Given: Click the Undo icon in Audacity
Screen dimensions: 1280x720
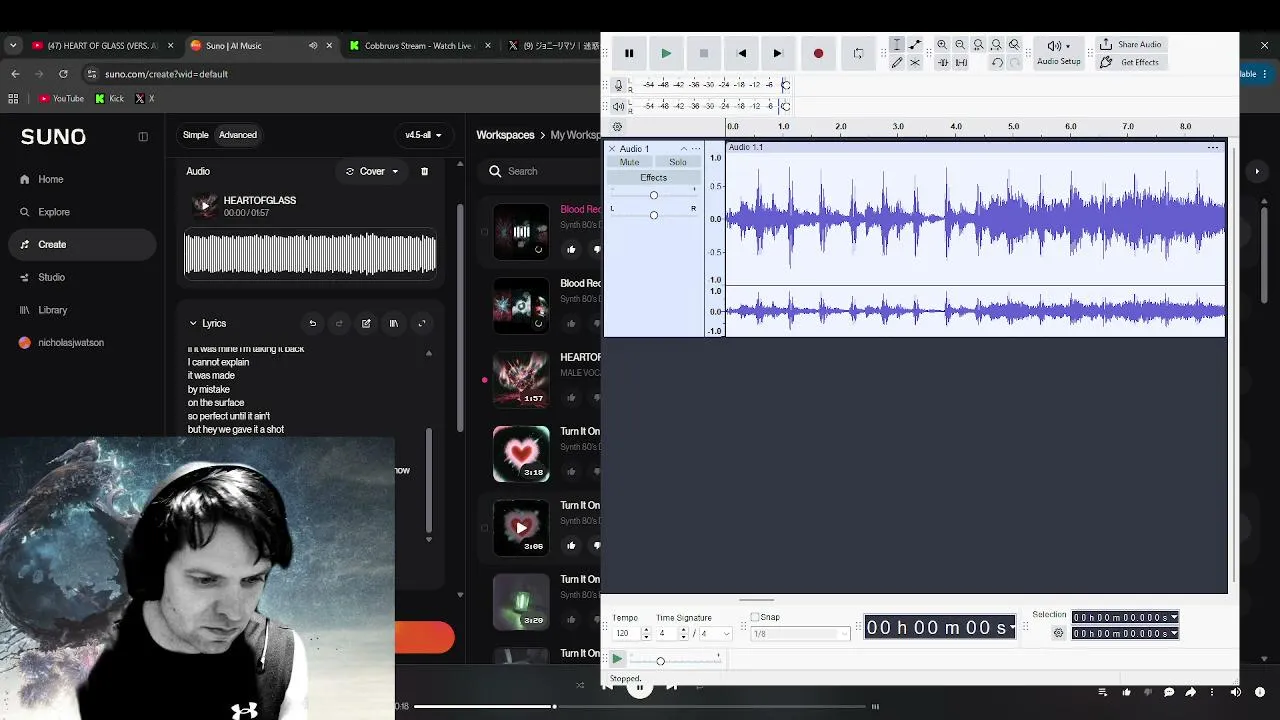Looking at the screenshot, I should [996, 62].
